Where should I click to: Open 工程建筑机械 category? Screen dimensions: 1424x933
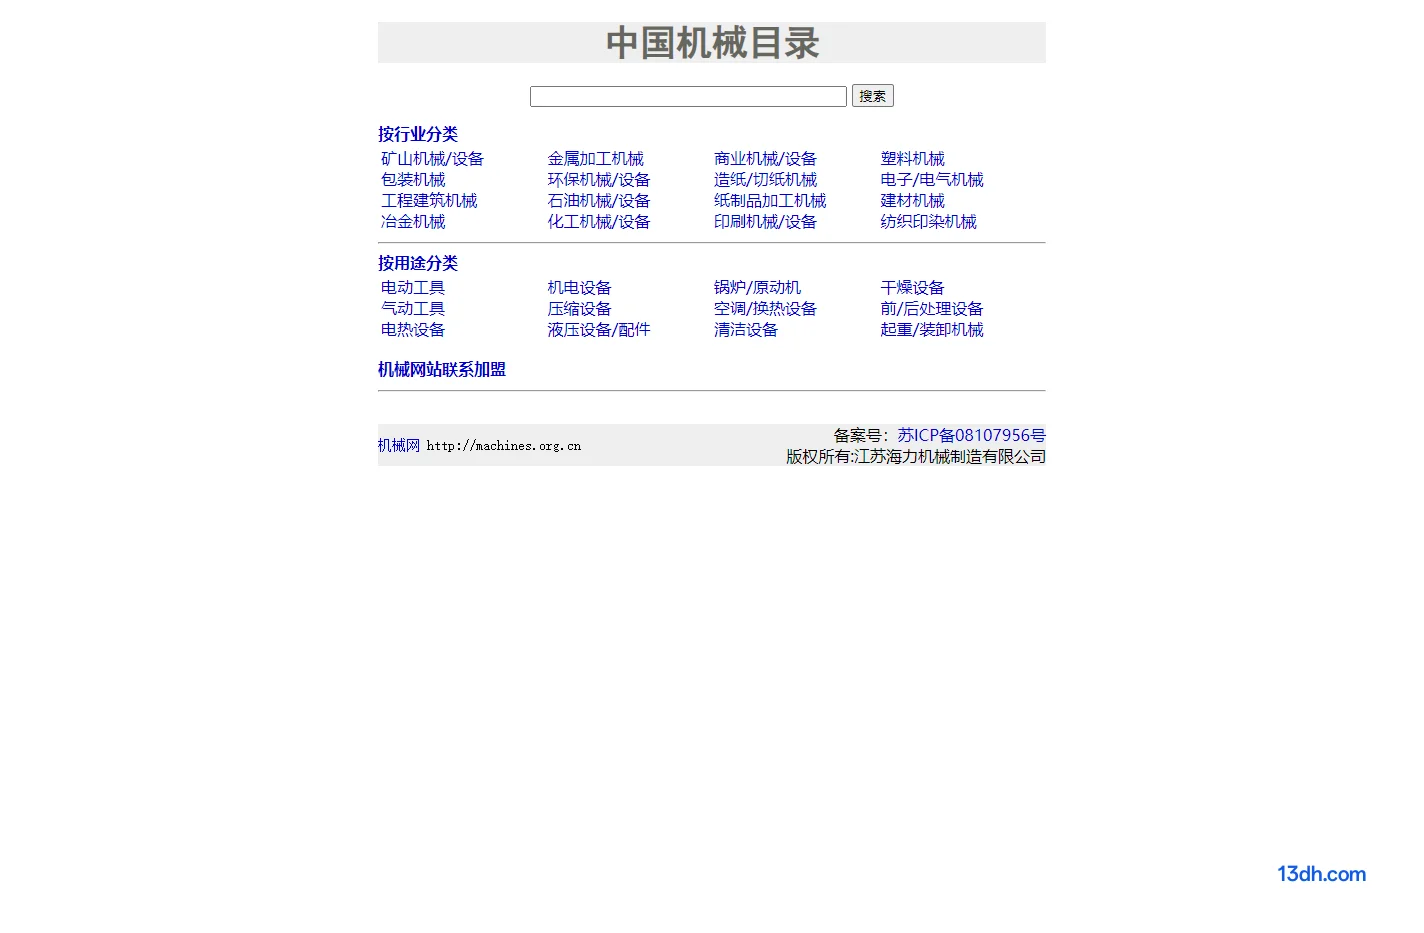(429, 201)
